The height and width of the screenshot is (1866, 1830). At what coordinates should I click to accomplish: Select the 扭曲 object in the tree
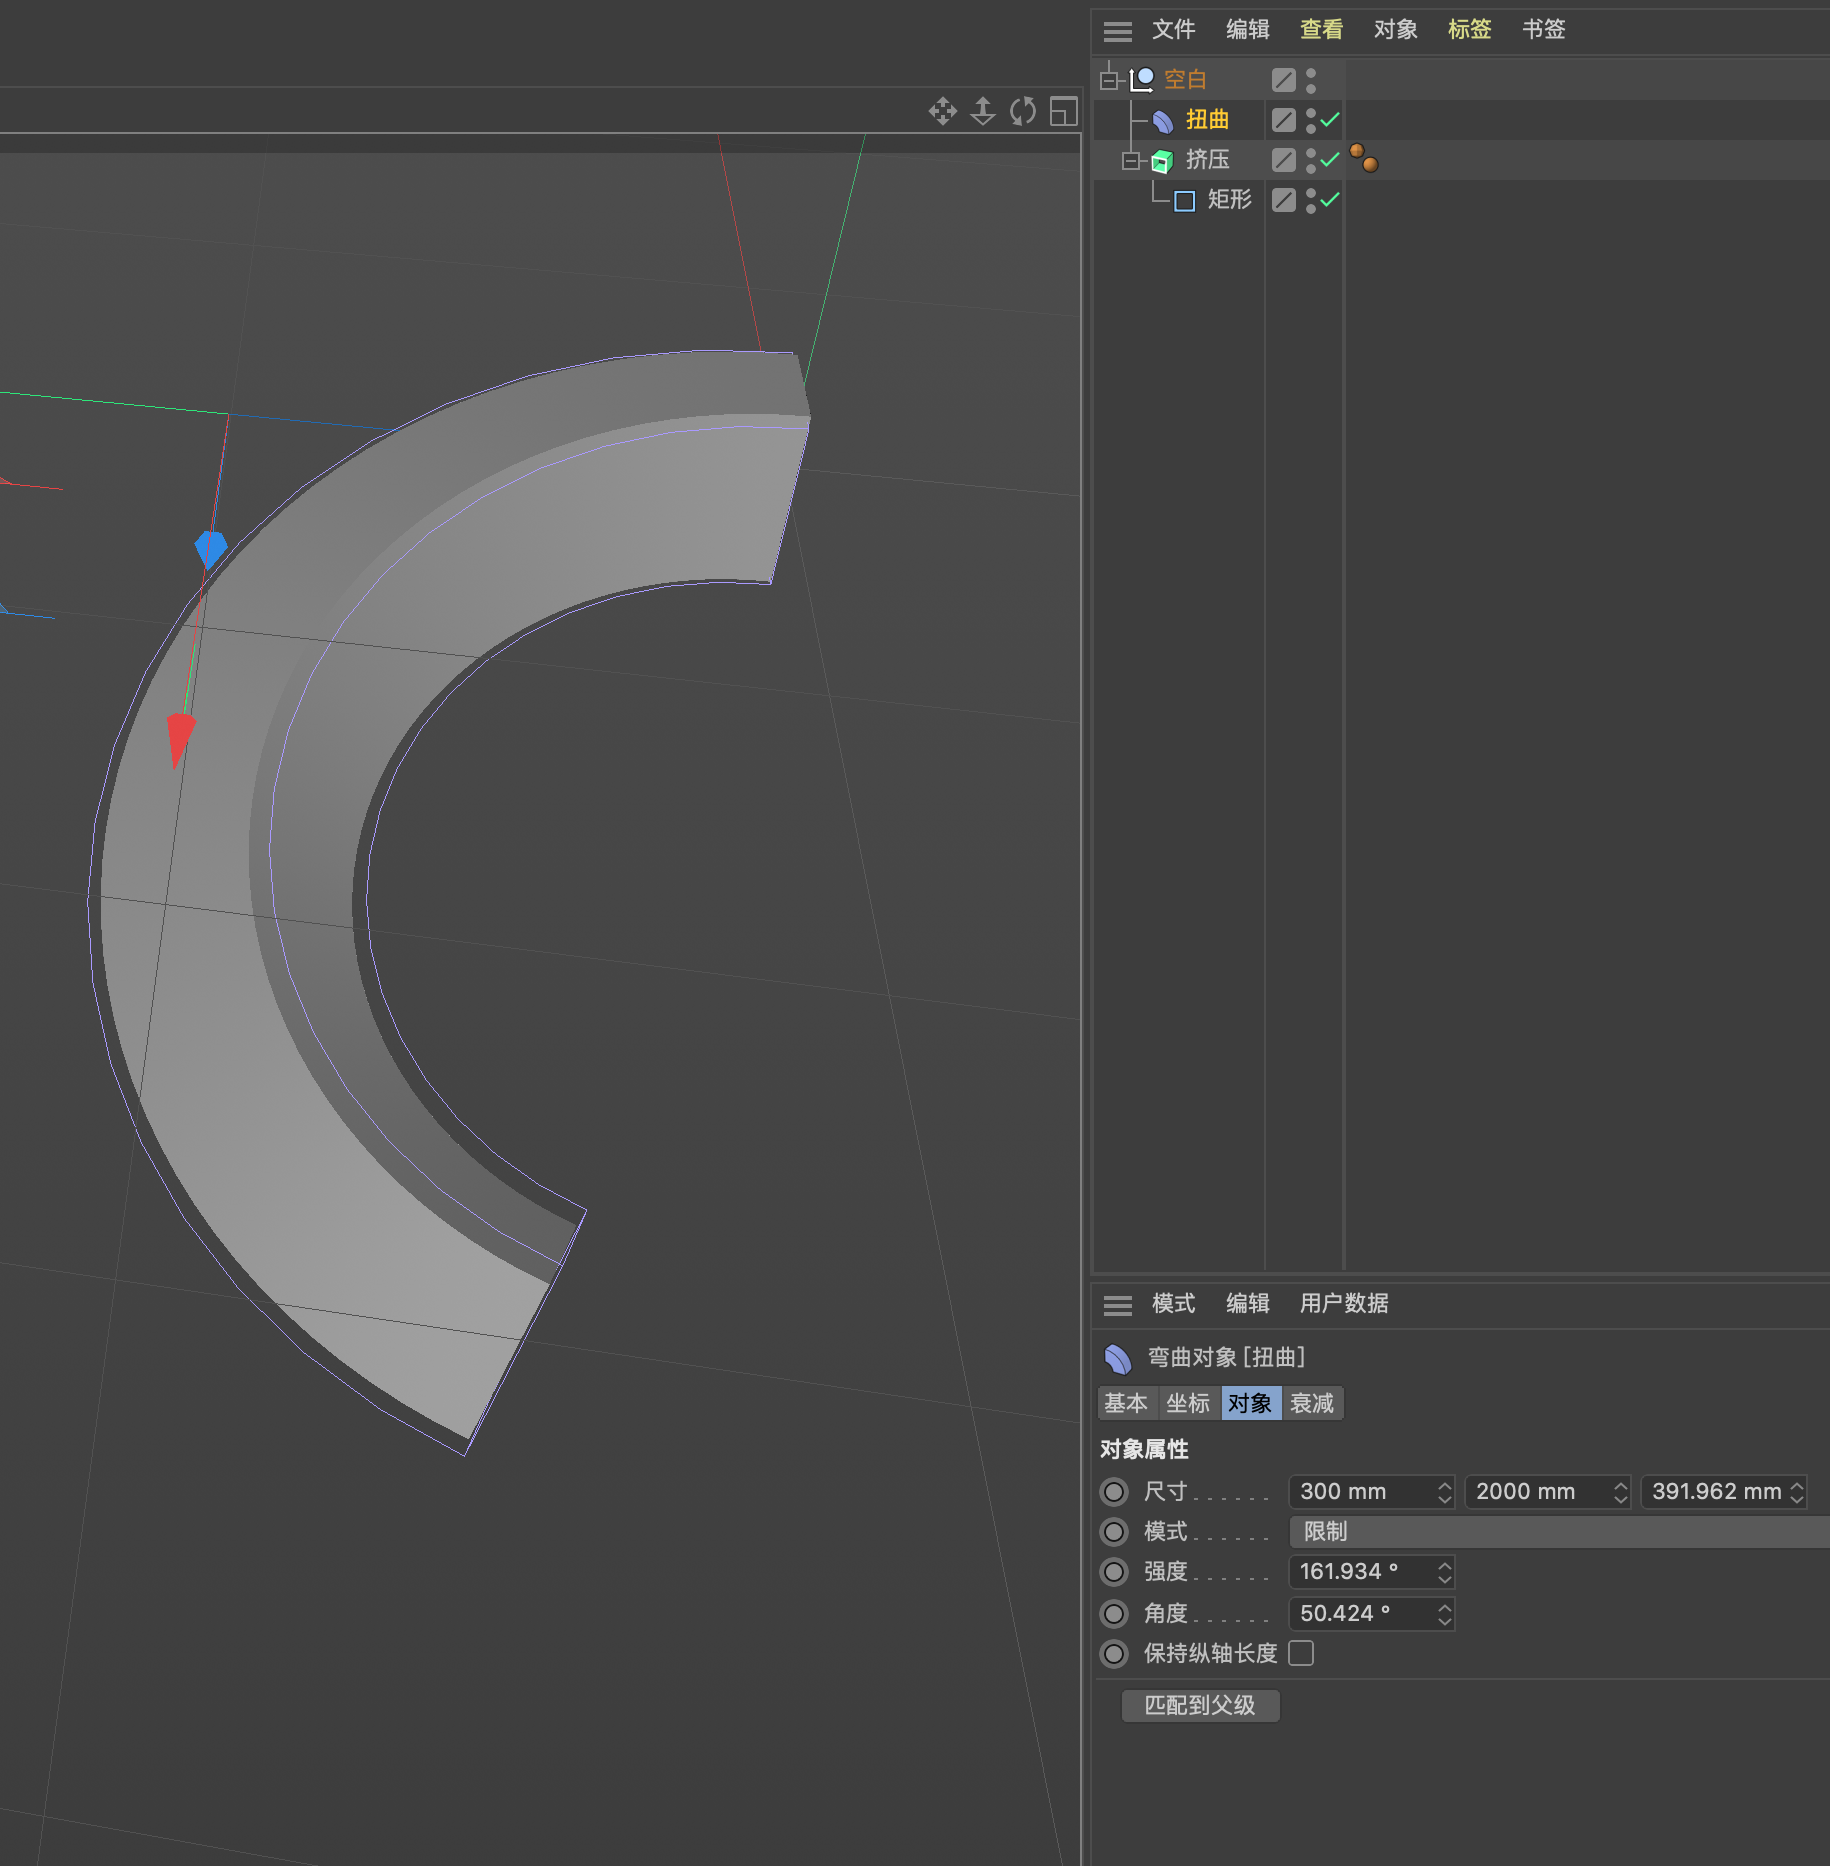pos(1208,120)
